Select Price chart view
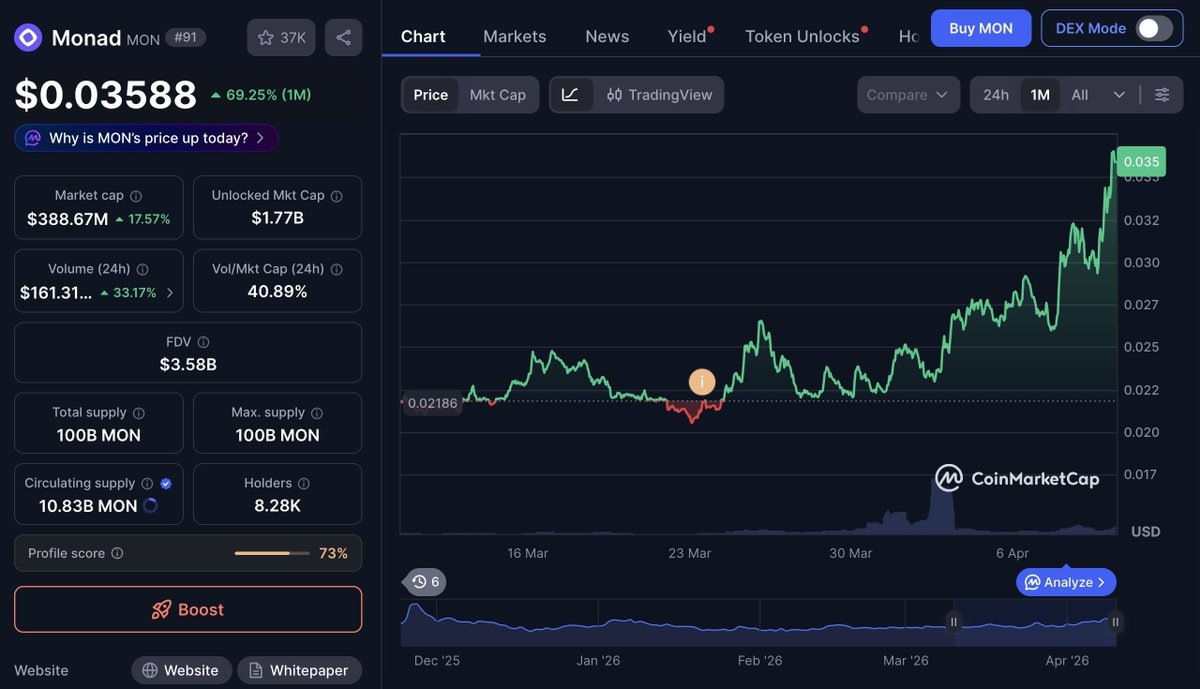This screenshot has height=689, width=1200. pyautogui.click(x=431, y=95)
